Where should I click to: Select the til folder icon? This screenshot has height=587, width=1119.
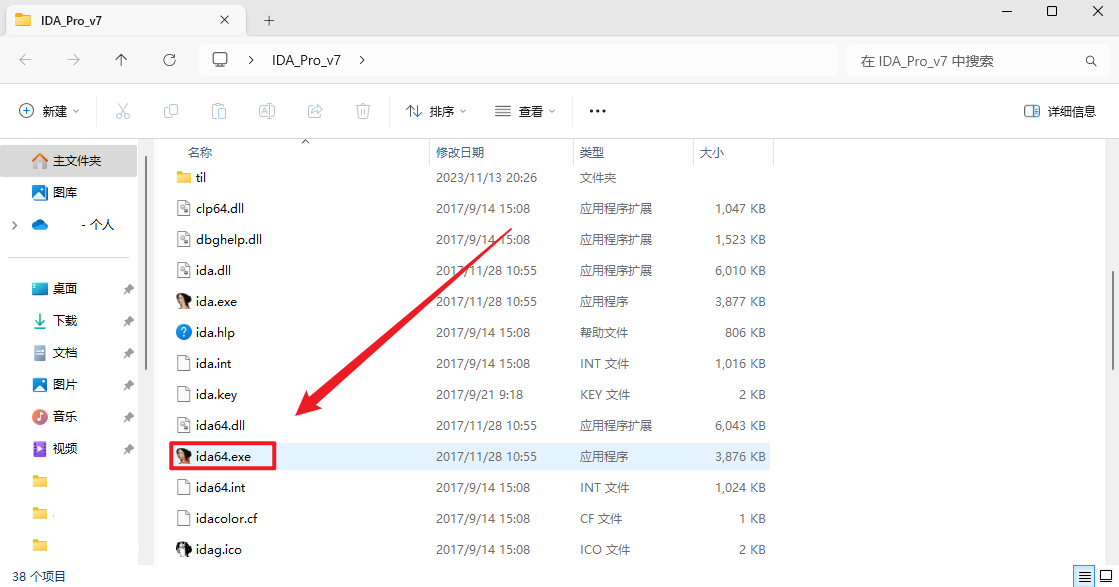click(183, 178)
